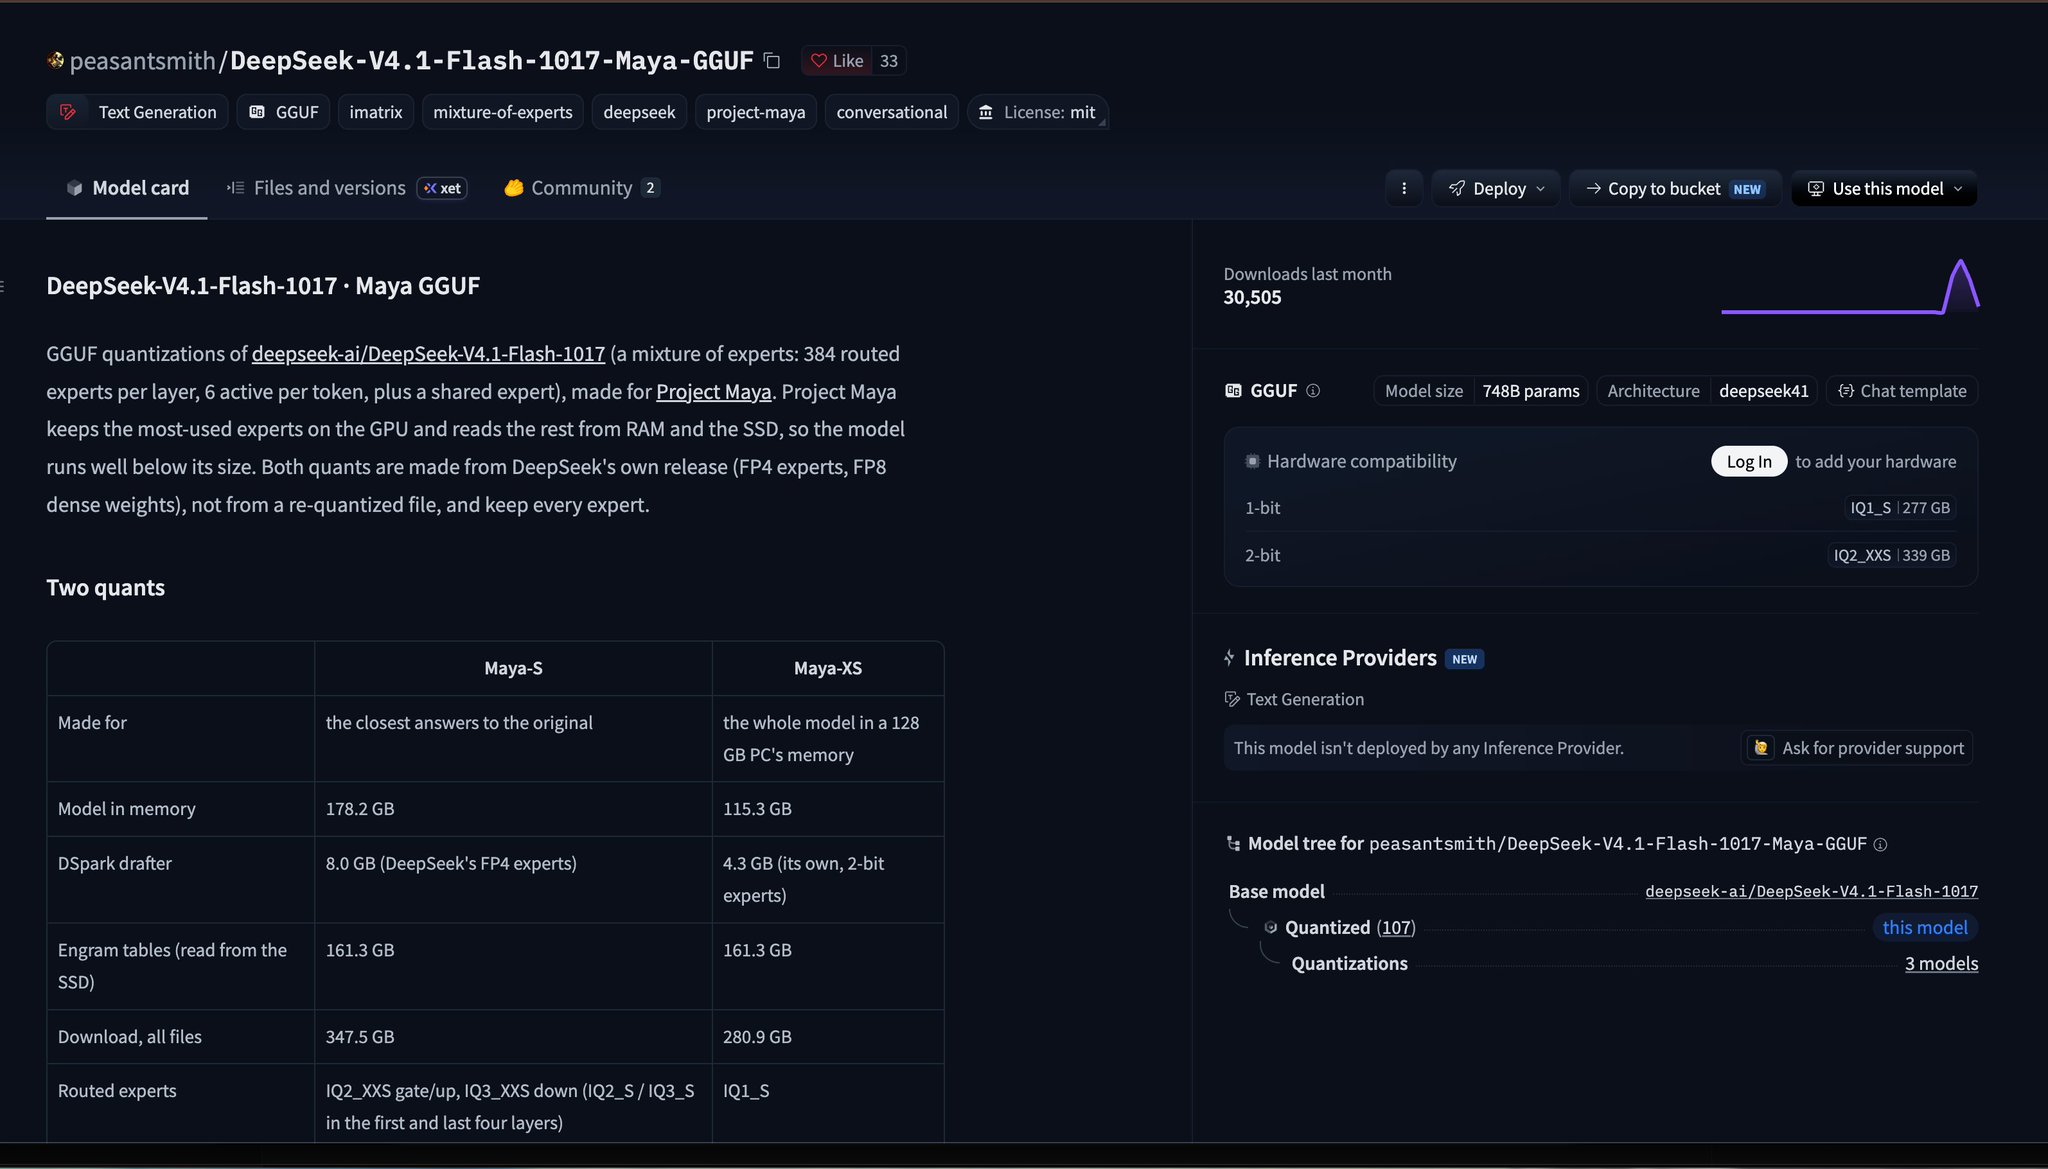2048x1169 pixels.
Task: Click the Model tree info icon
Action: tap(1880, 845)
